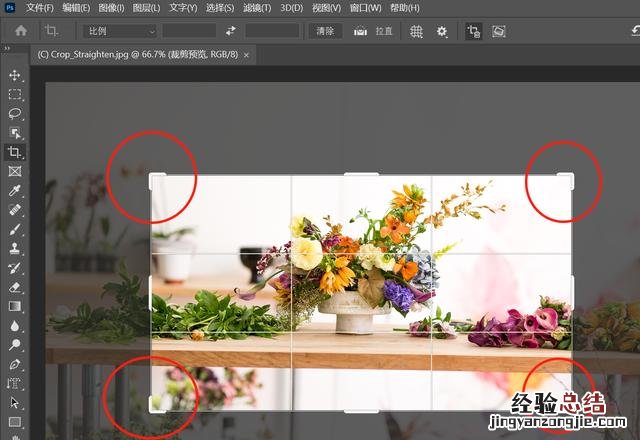Select the Move tool

pos(14,75)
